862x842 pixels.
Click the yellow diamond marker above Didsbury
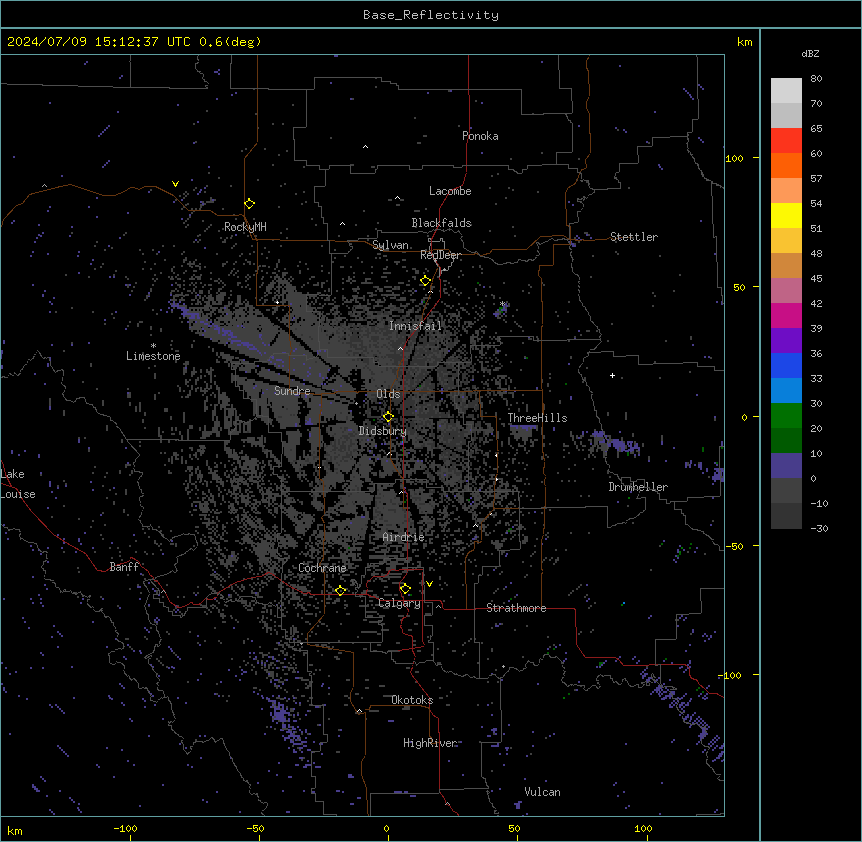(388, 417)
